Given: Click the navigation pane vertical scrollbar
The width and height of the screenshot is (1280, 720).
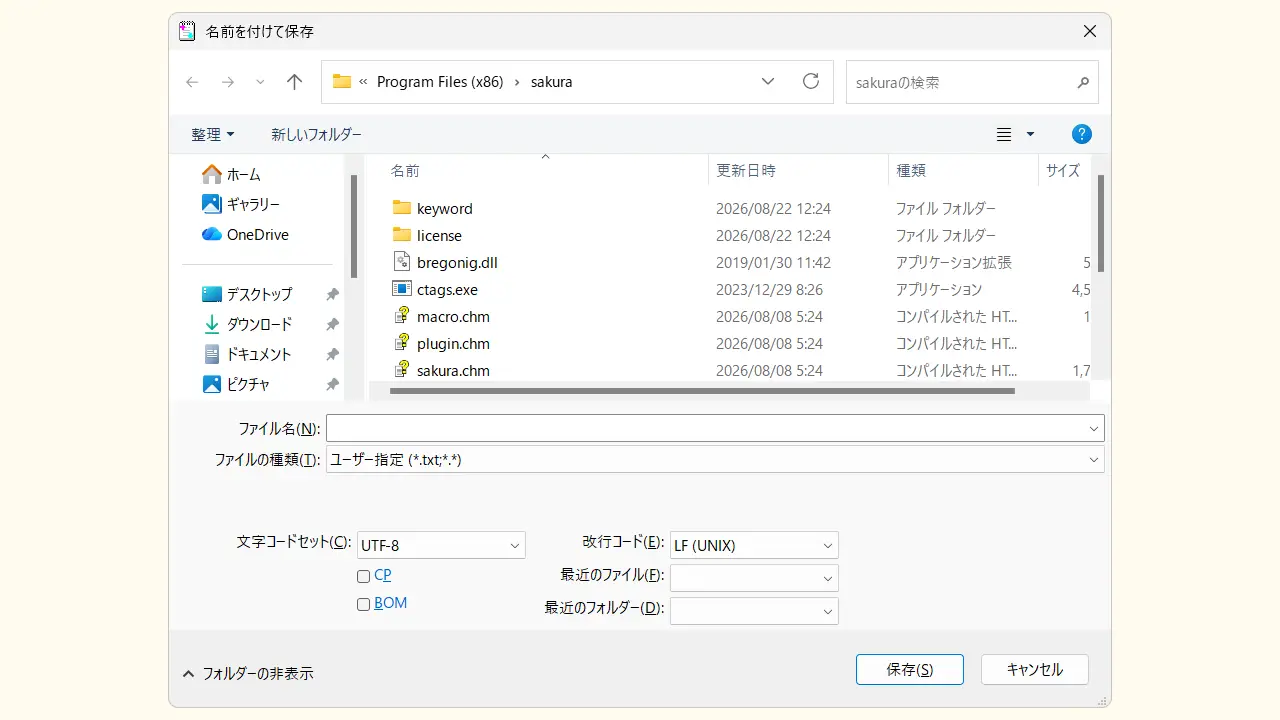Looking at the screenshot, I should pyautogui.click(x=354, y=226).
